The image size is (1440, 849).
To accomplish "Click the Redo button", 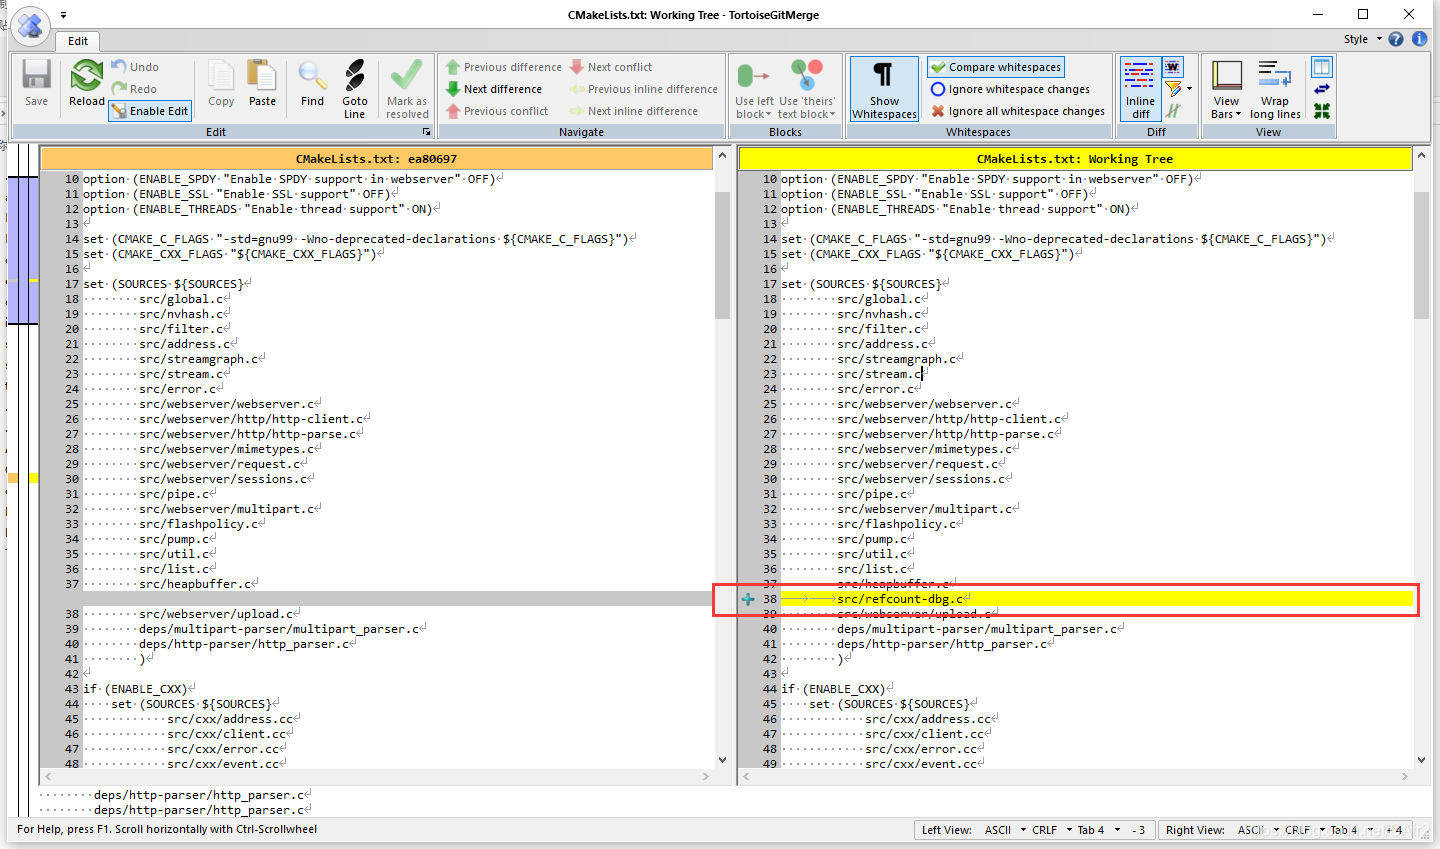I will click(135, 89).
